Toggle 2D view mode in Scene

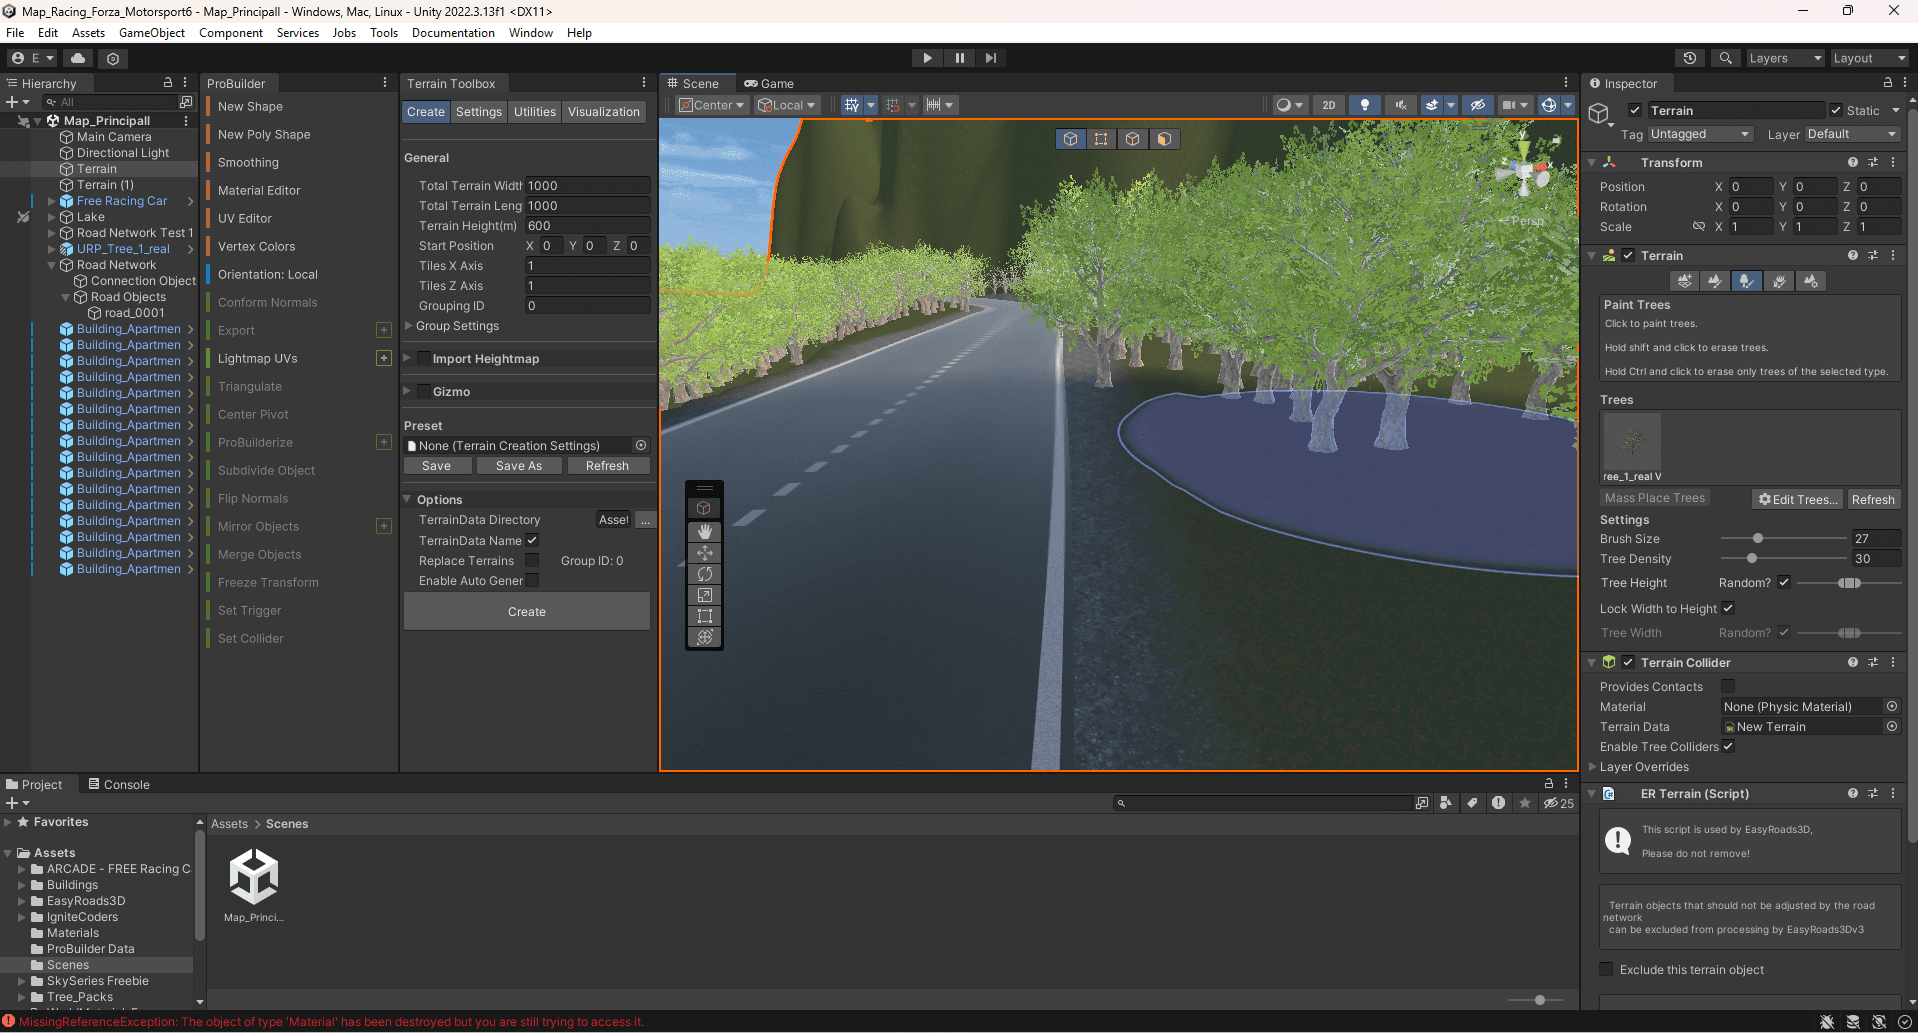1328,105
